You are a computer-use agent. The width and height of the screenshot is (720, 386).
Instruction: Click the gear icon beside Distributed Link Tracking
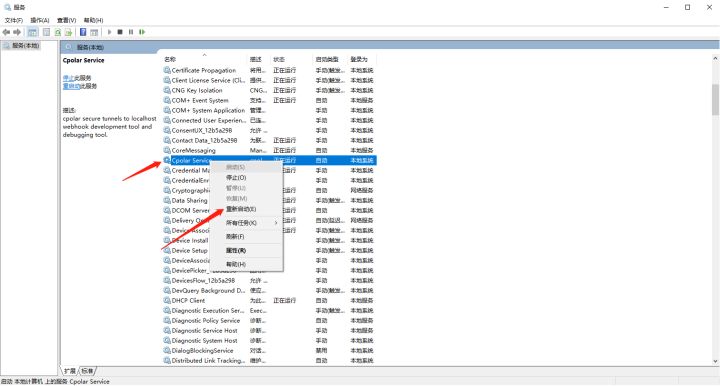[x=167, y=361]
